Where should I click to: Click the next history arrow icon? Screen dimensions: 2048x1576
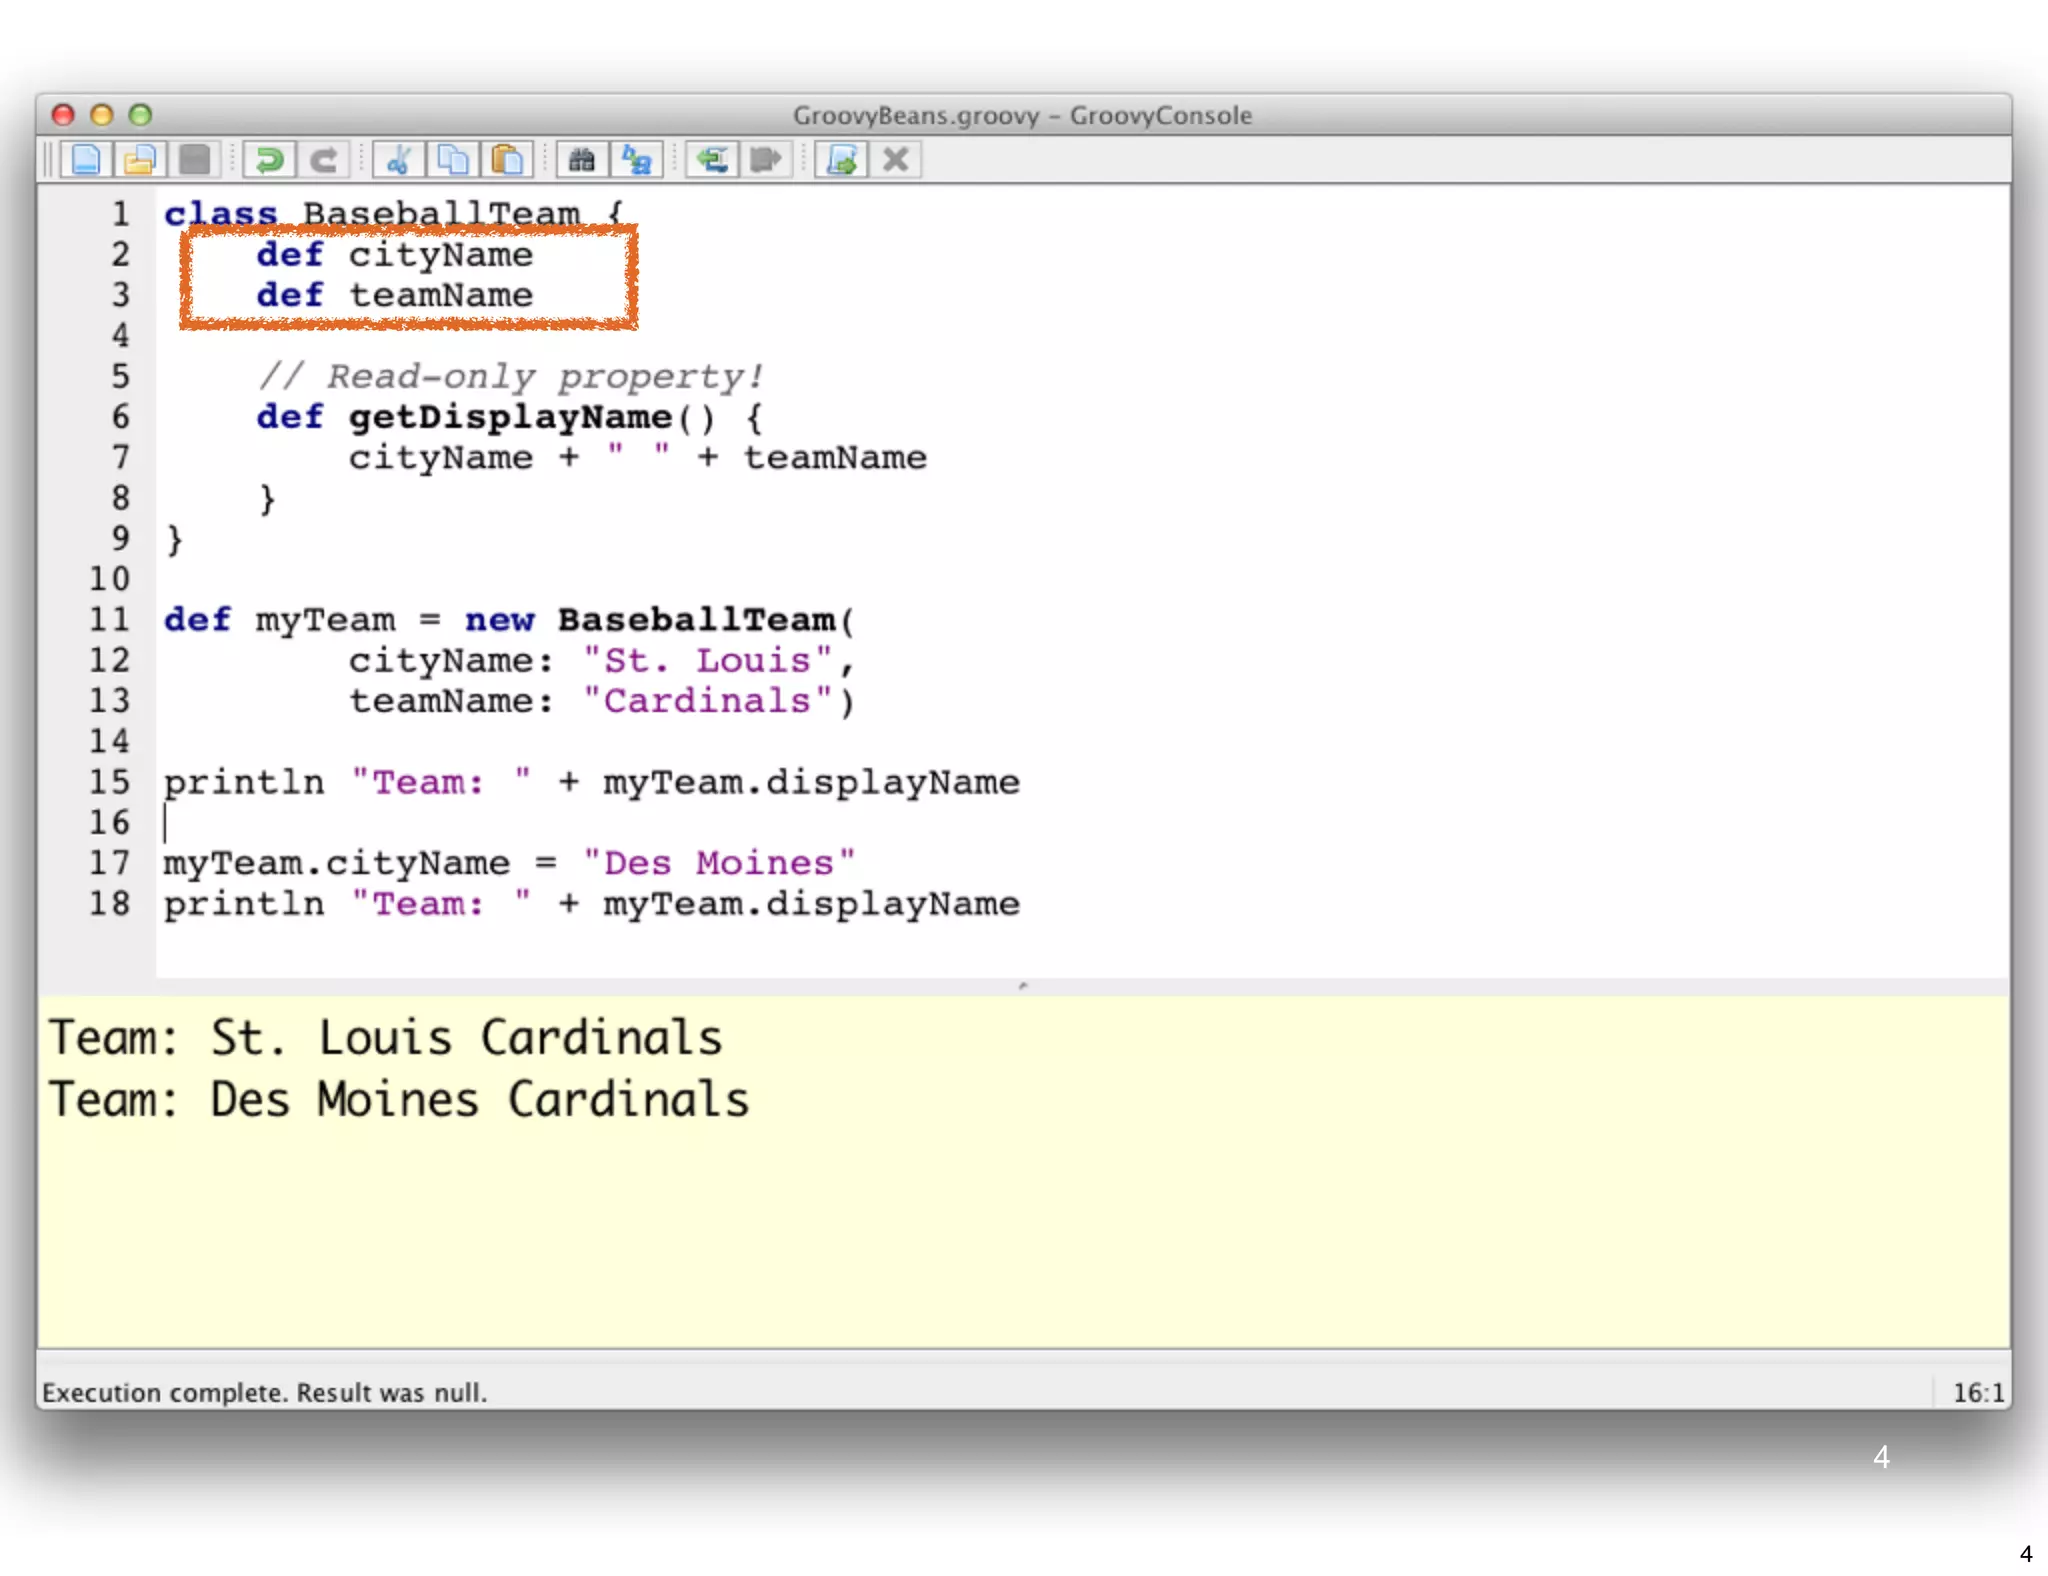(766, 160)
